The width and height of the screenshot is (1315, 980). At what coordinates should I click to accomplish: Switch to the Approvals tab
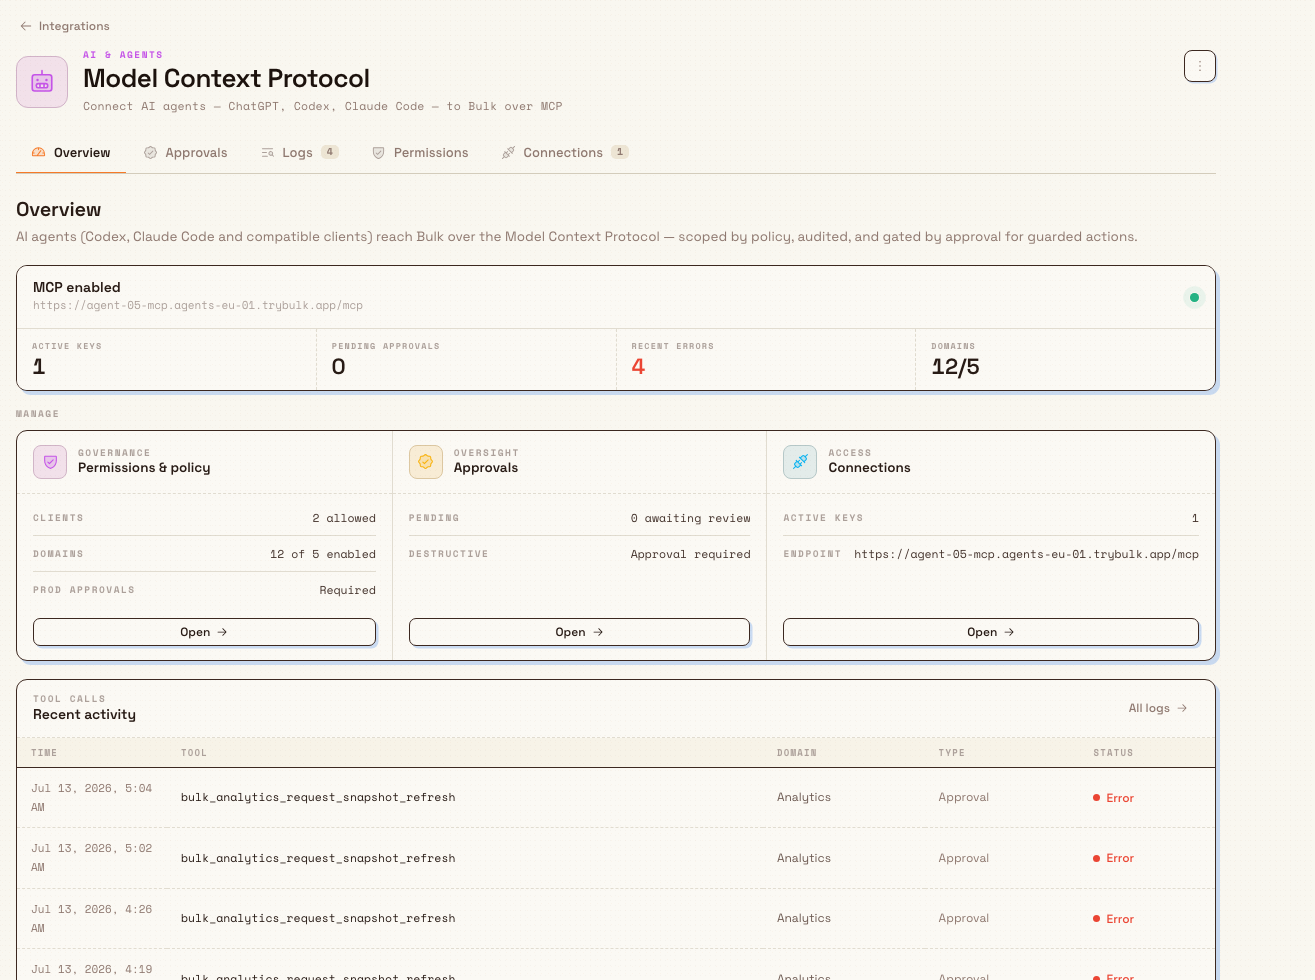(x=186, y=153)
